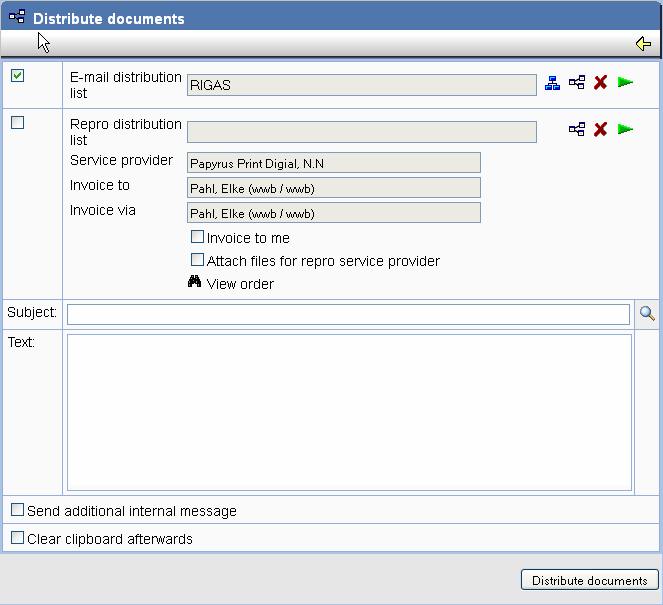This screenshot has height=605, width=663.
Task: Tick Send additional internal message
Action: point(18,511)
